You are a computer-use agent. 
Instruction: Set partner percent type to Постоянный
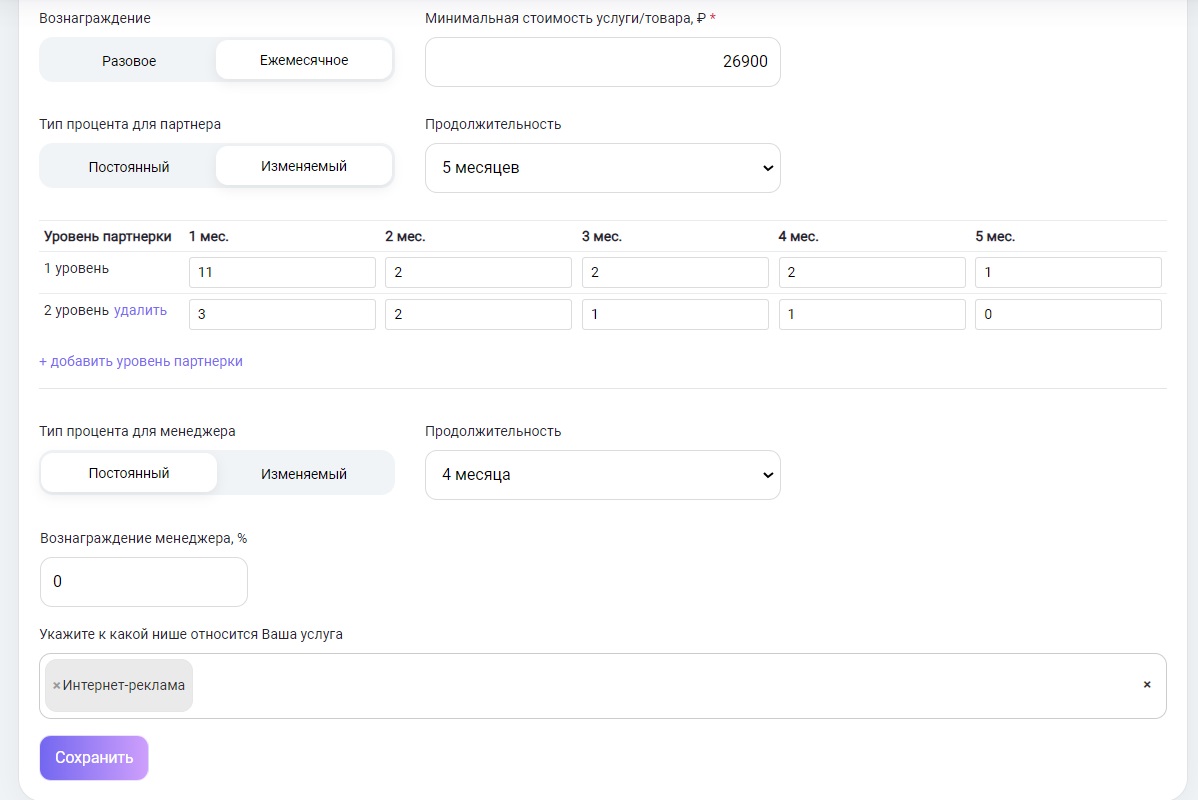(129, 167)
